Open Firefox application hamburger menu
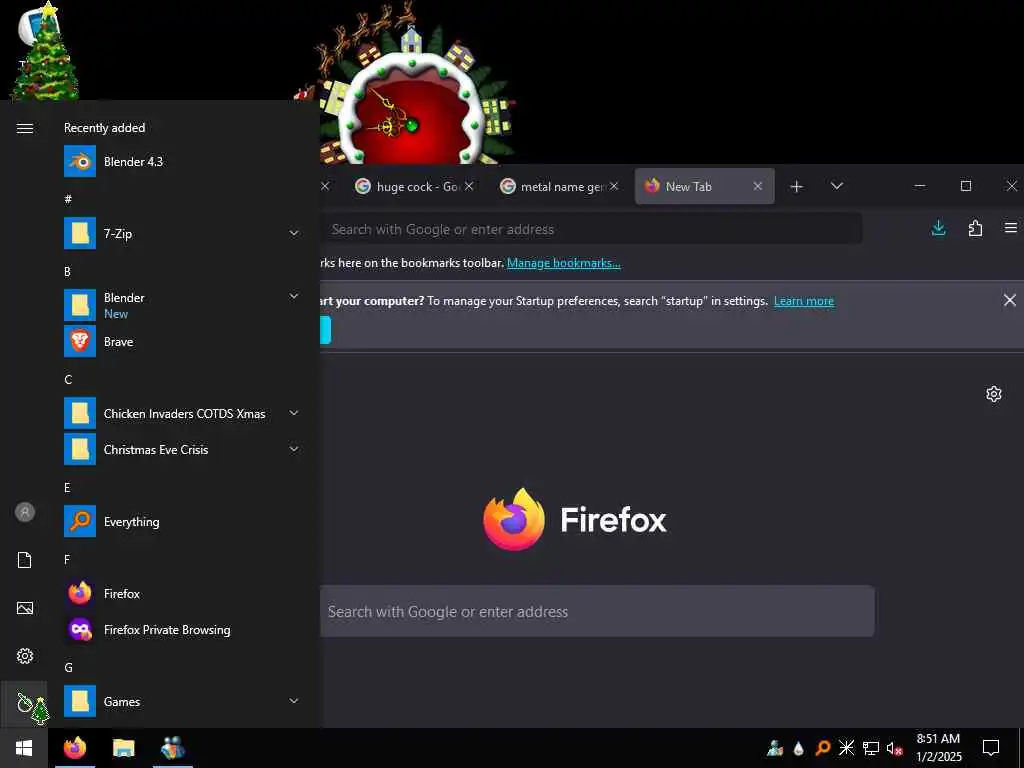Screen dimensions: 1024x768 coord(1010,228)
